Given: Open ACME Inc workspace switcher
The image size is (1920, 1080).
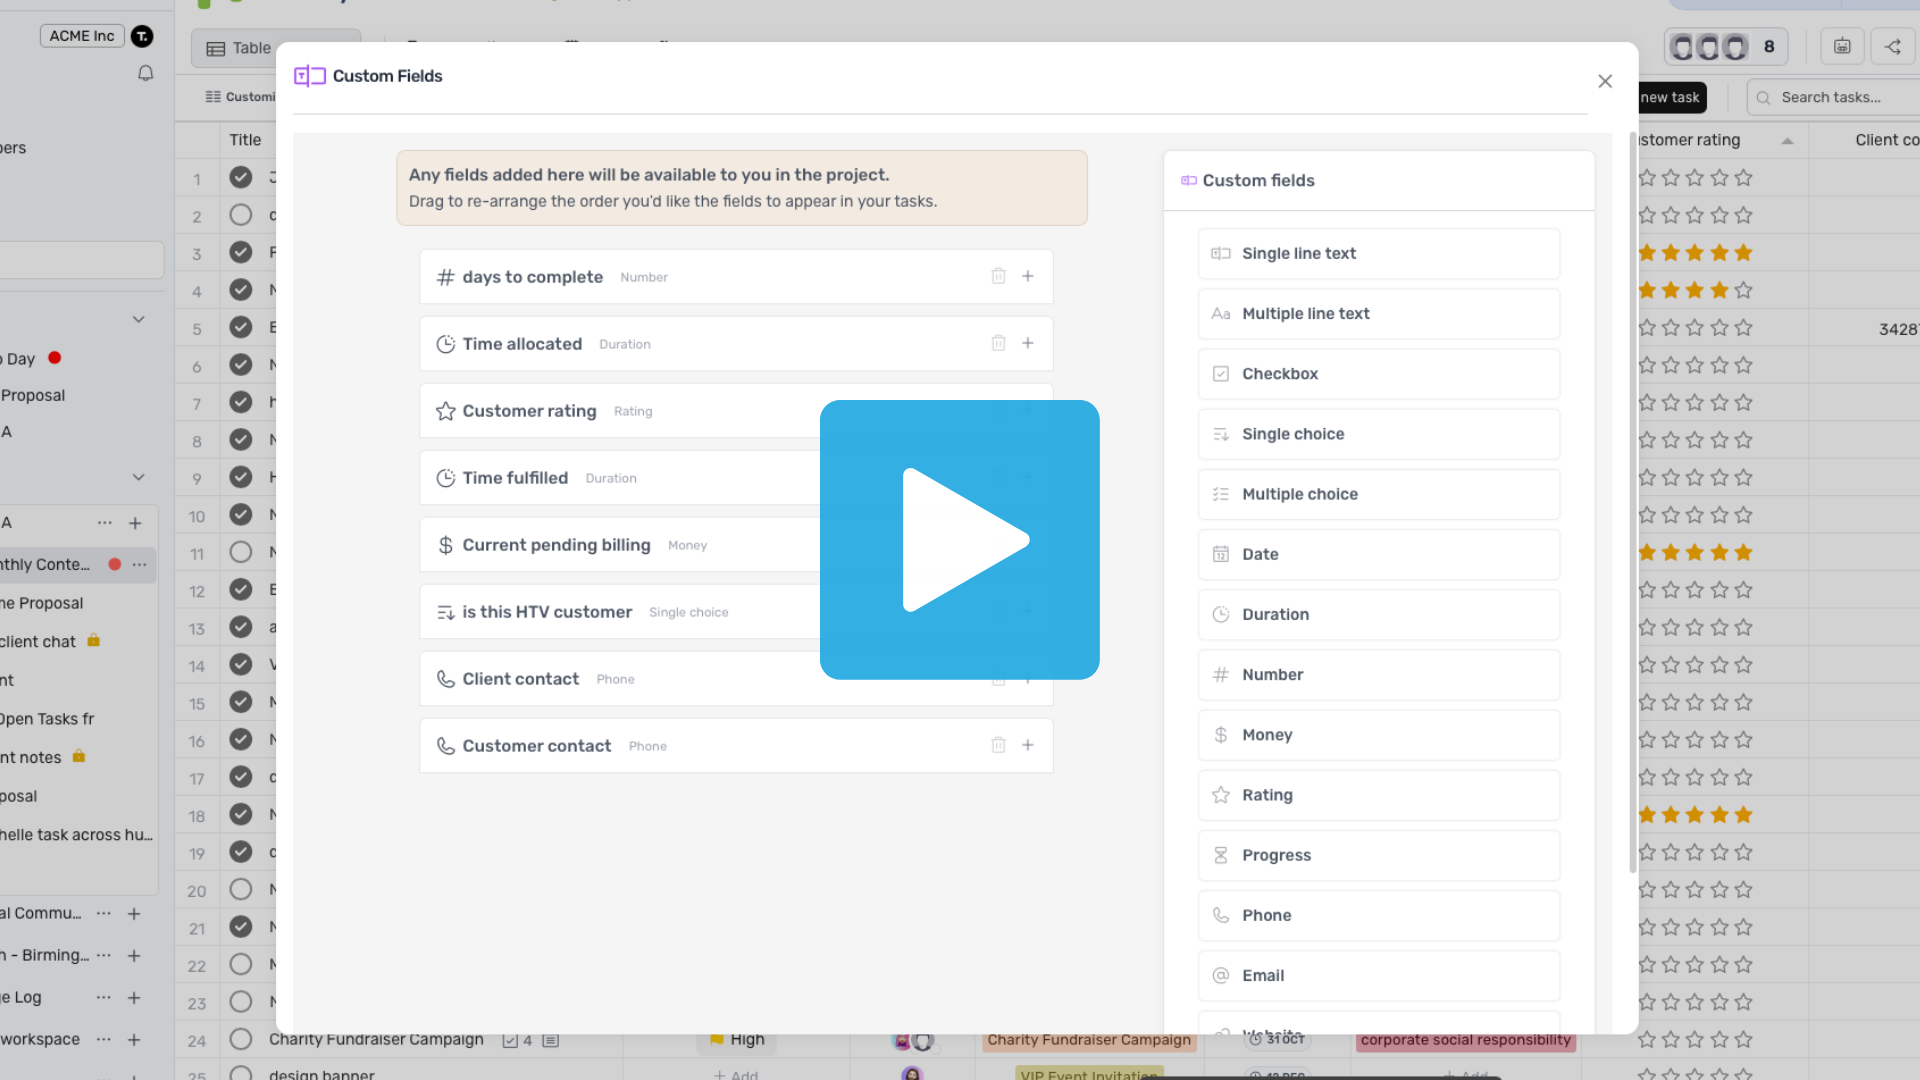Looking at the screenshot, I should tap(82, 36).
